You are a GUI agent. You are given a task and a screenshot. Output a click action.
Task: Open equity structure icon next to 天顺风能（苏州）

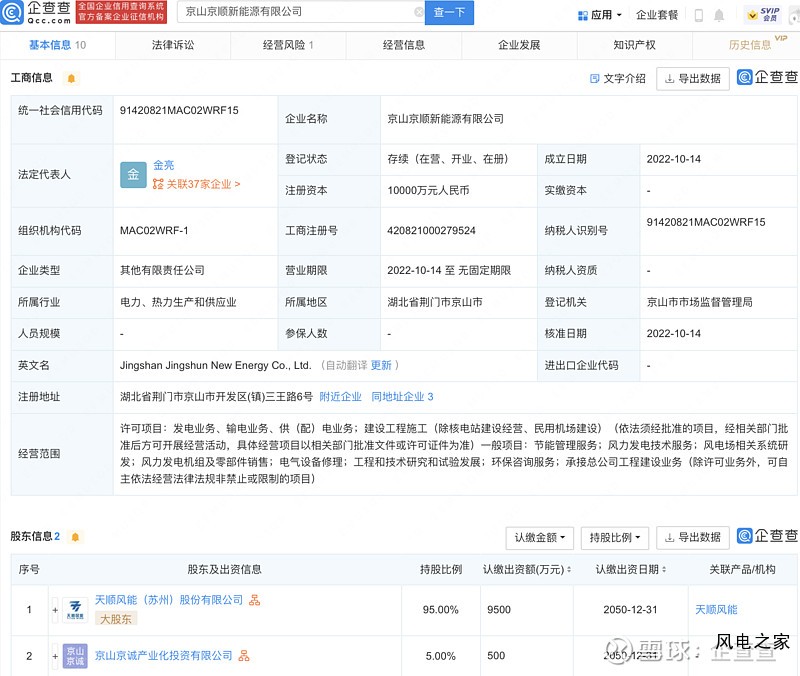point(255,600)
